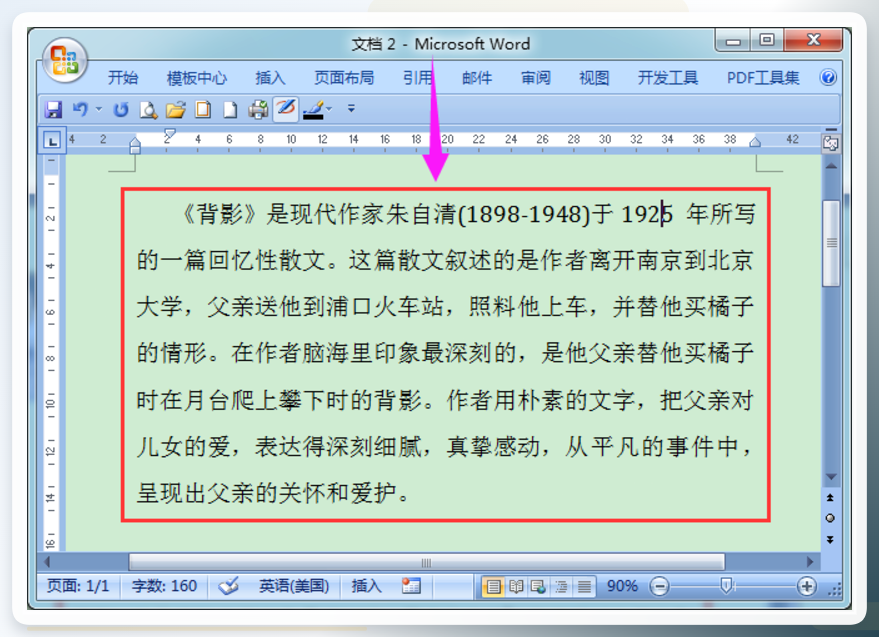Switch to web layout view
Screen dimensions: 879x637
(539, 587)
